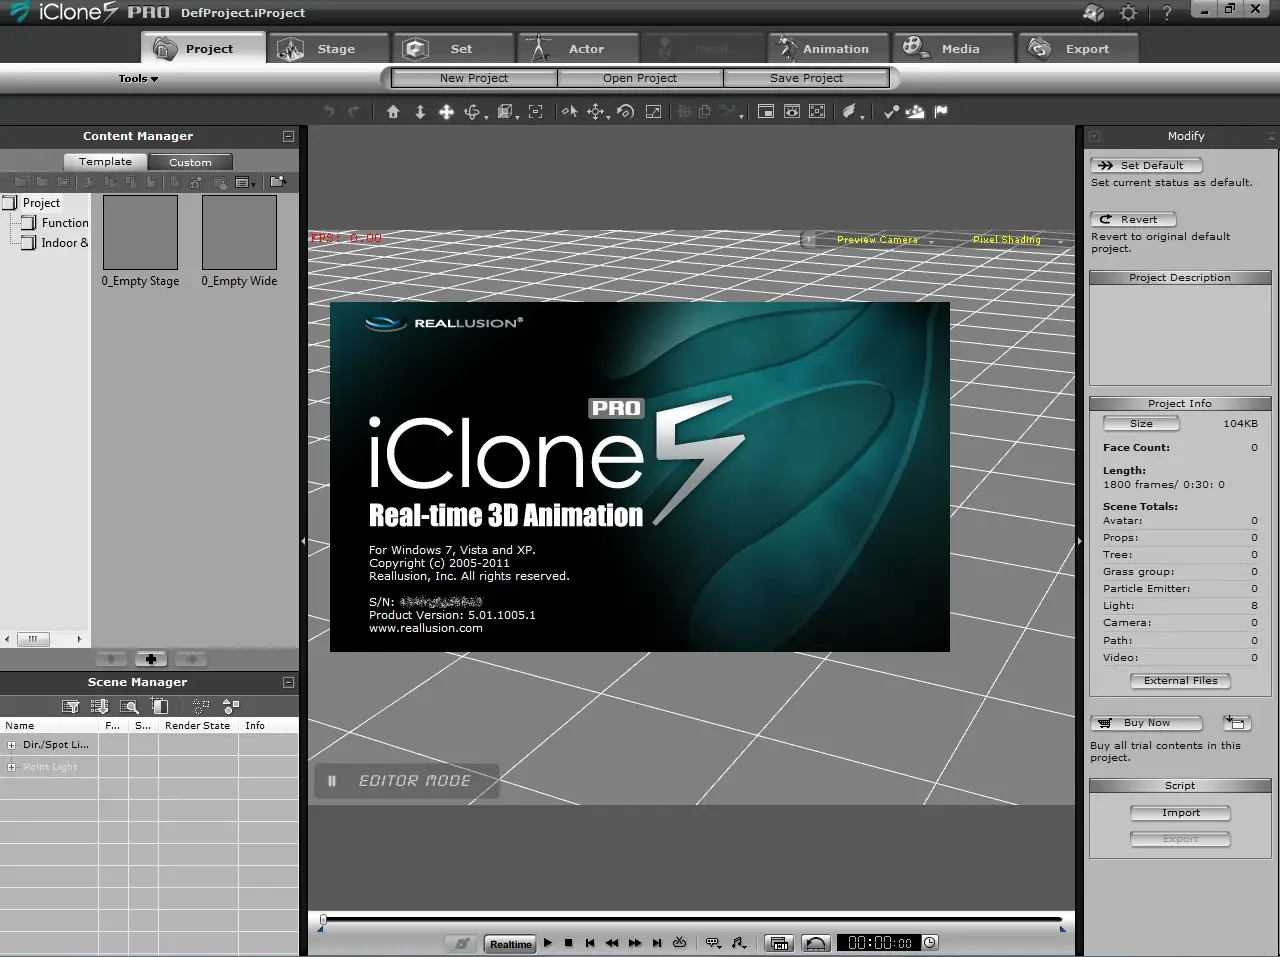Expand the Dir./Spot Light tree node
The height and width of the screenshot is (957, 1280).
[x=12, y=745]
